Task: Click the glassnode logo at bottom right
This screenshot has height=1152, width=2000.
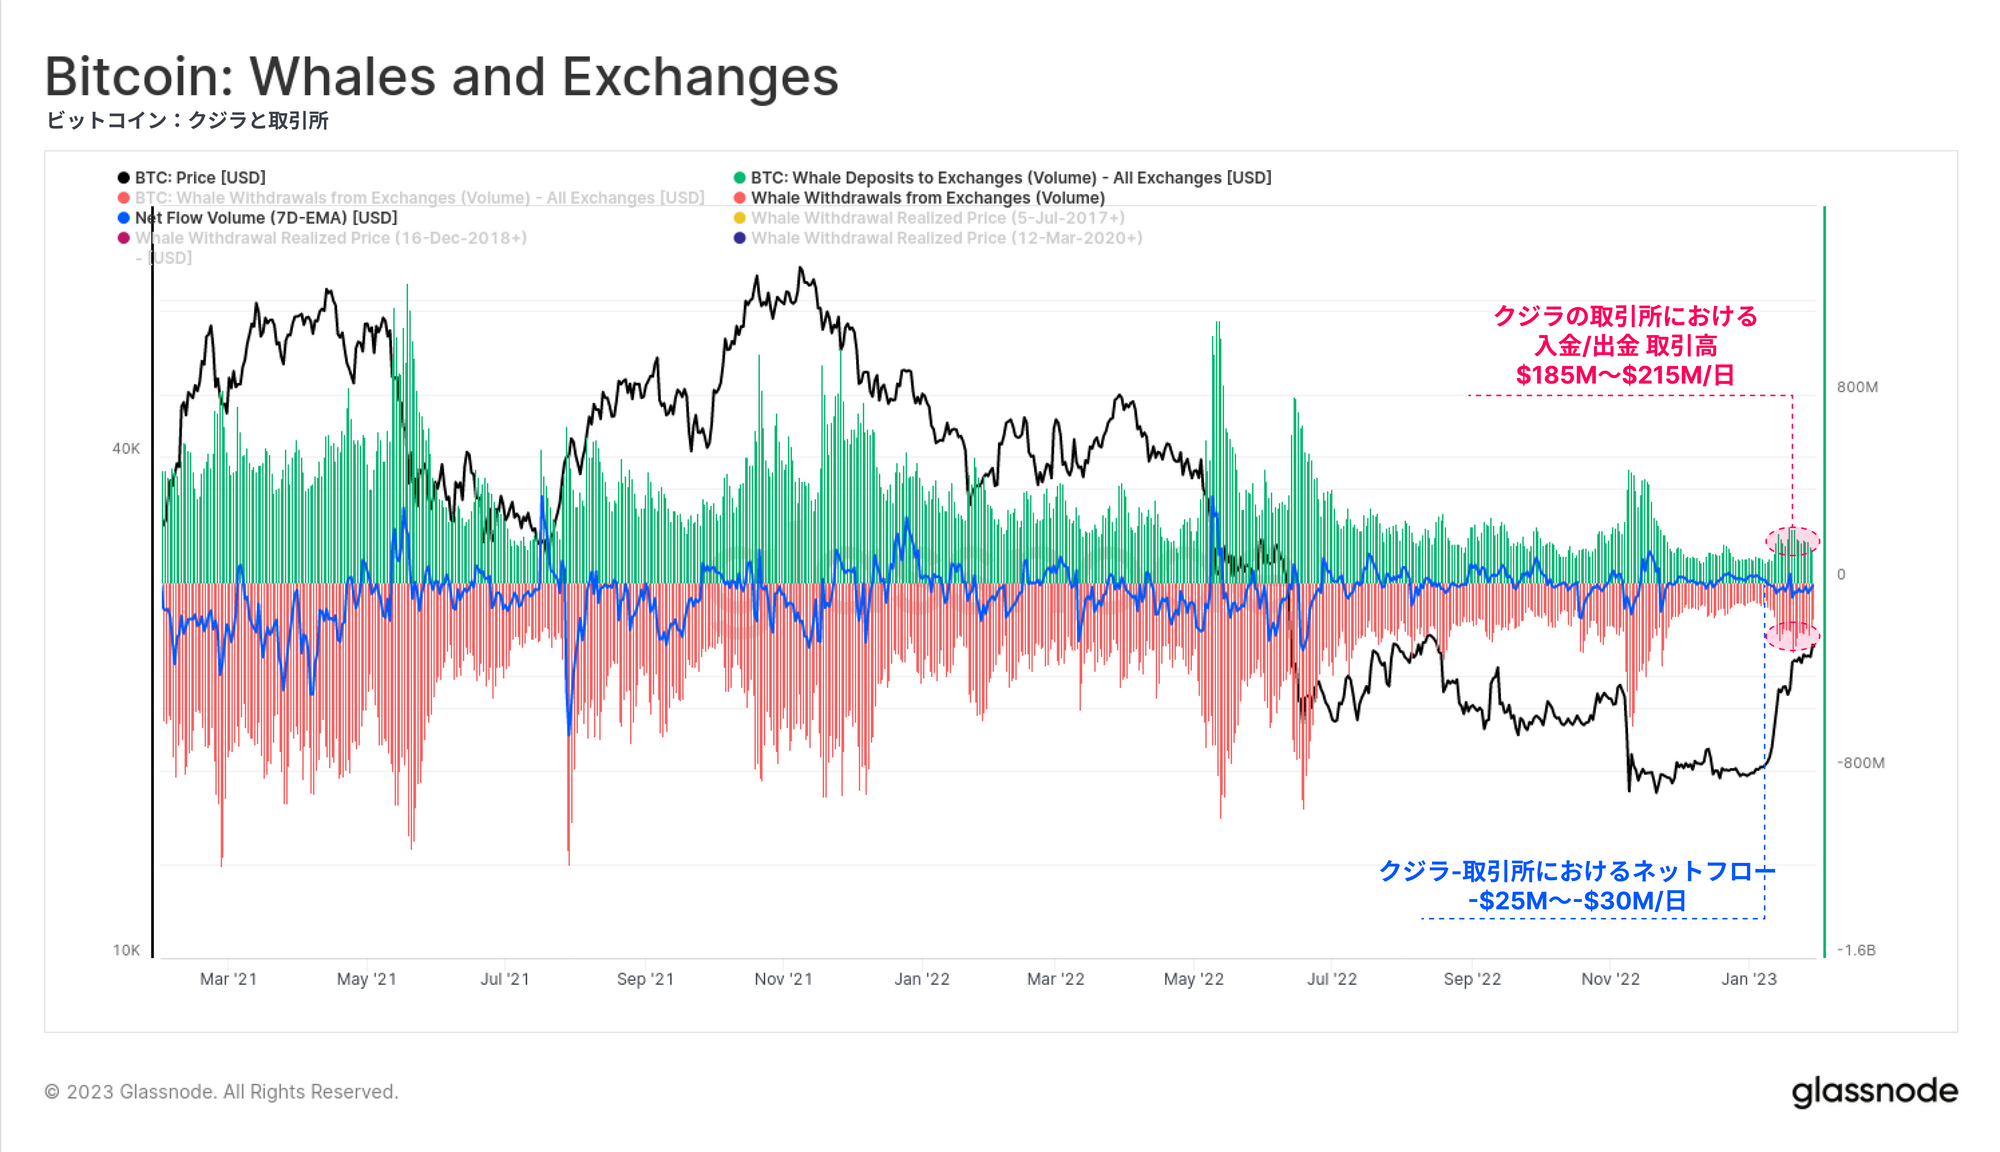Action: [1874, 1091]
